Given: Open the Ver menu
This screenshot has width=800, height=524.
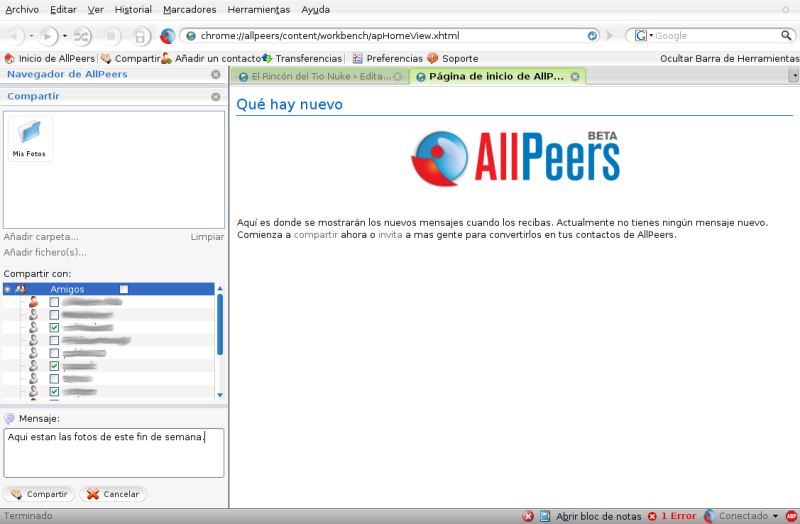Looking at the screenshot, I should click(x=95, y=9).
